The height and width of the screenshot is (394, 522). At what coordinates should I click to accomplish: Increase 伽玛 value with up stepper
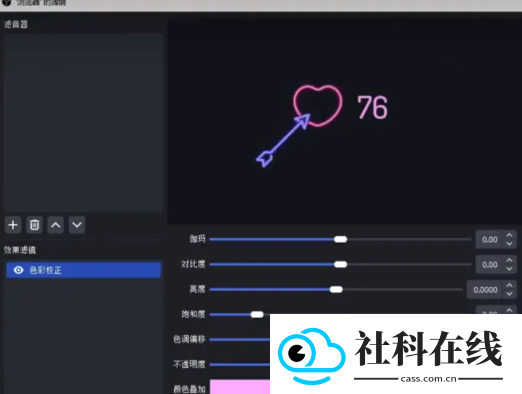click(x=509, y=235)
